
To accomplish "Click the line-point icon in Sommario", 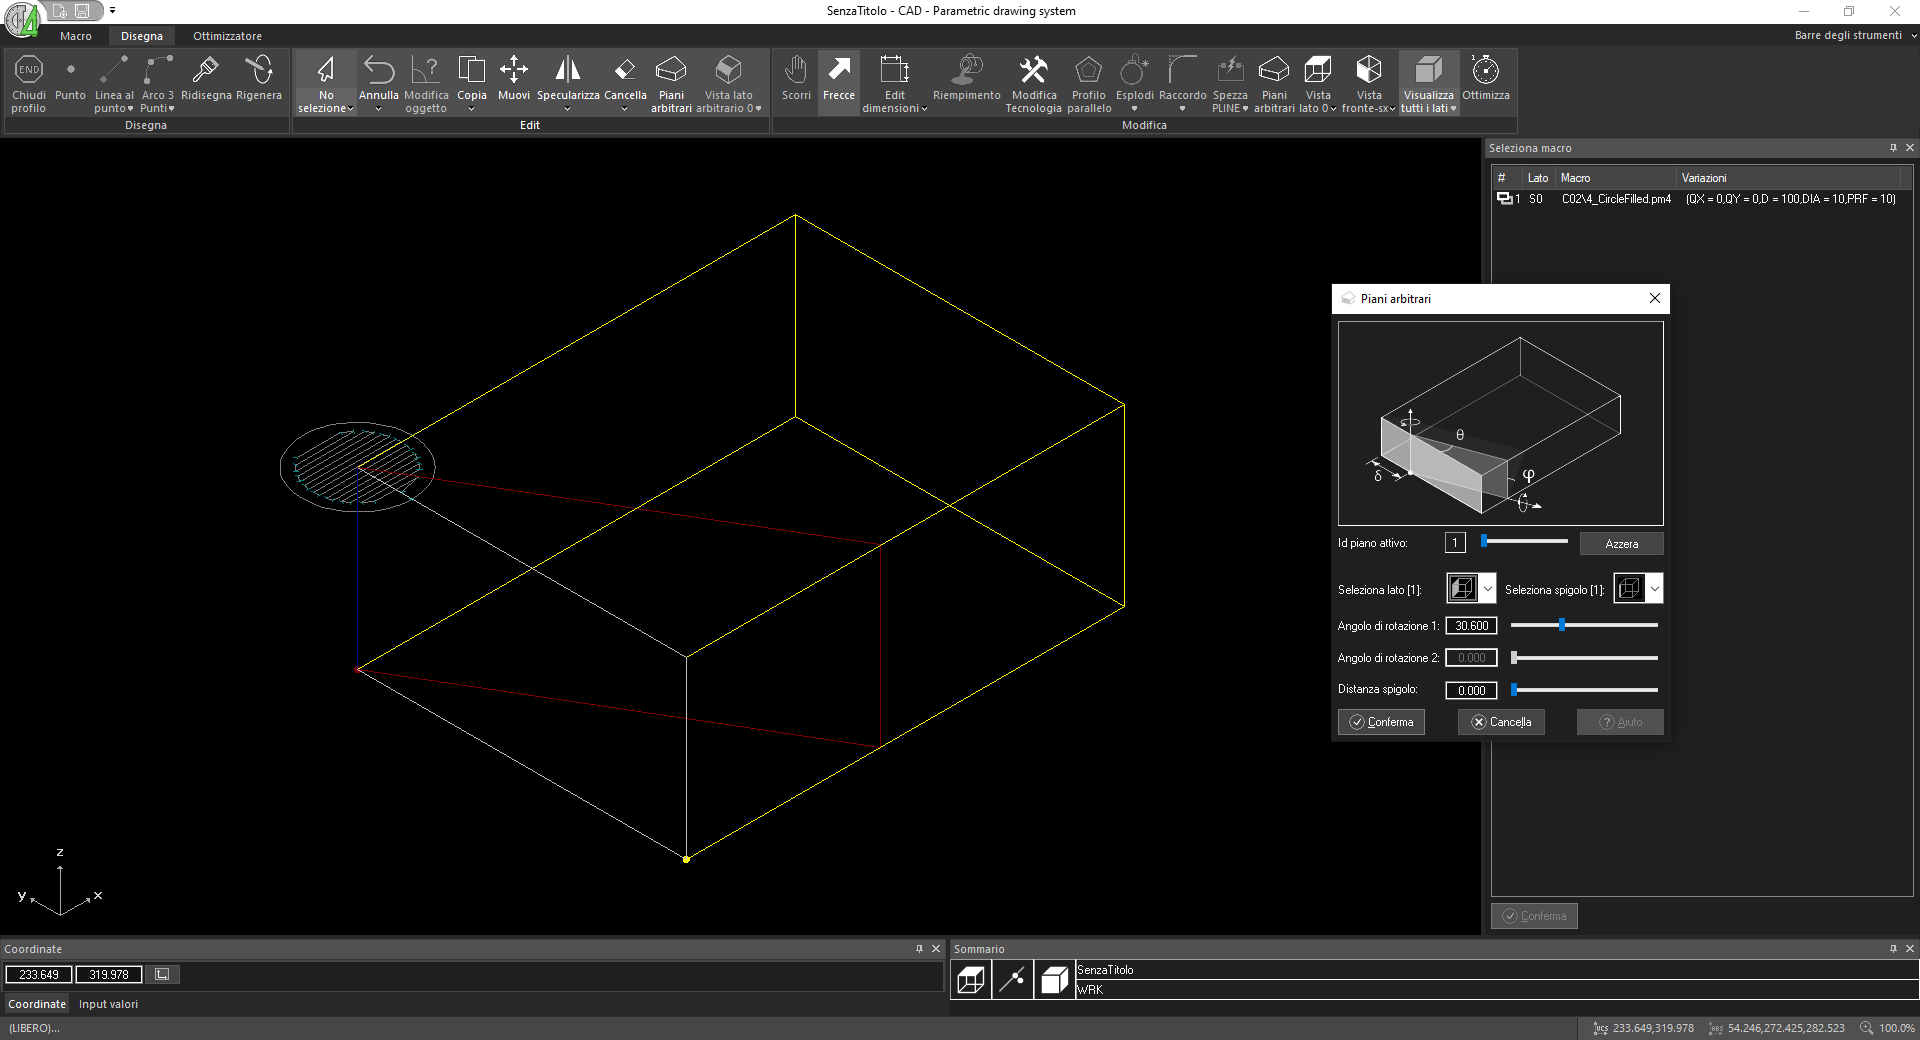I will pos(1012,980).
